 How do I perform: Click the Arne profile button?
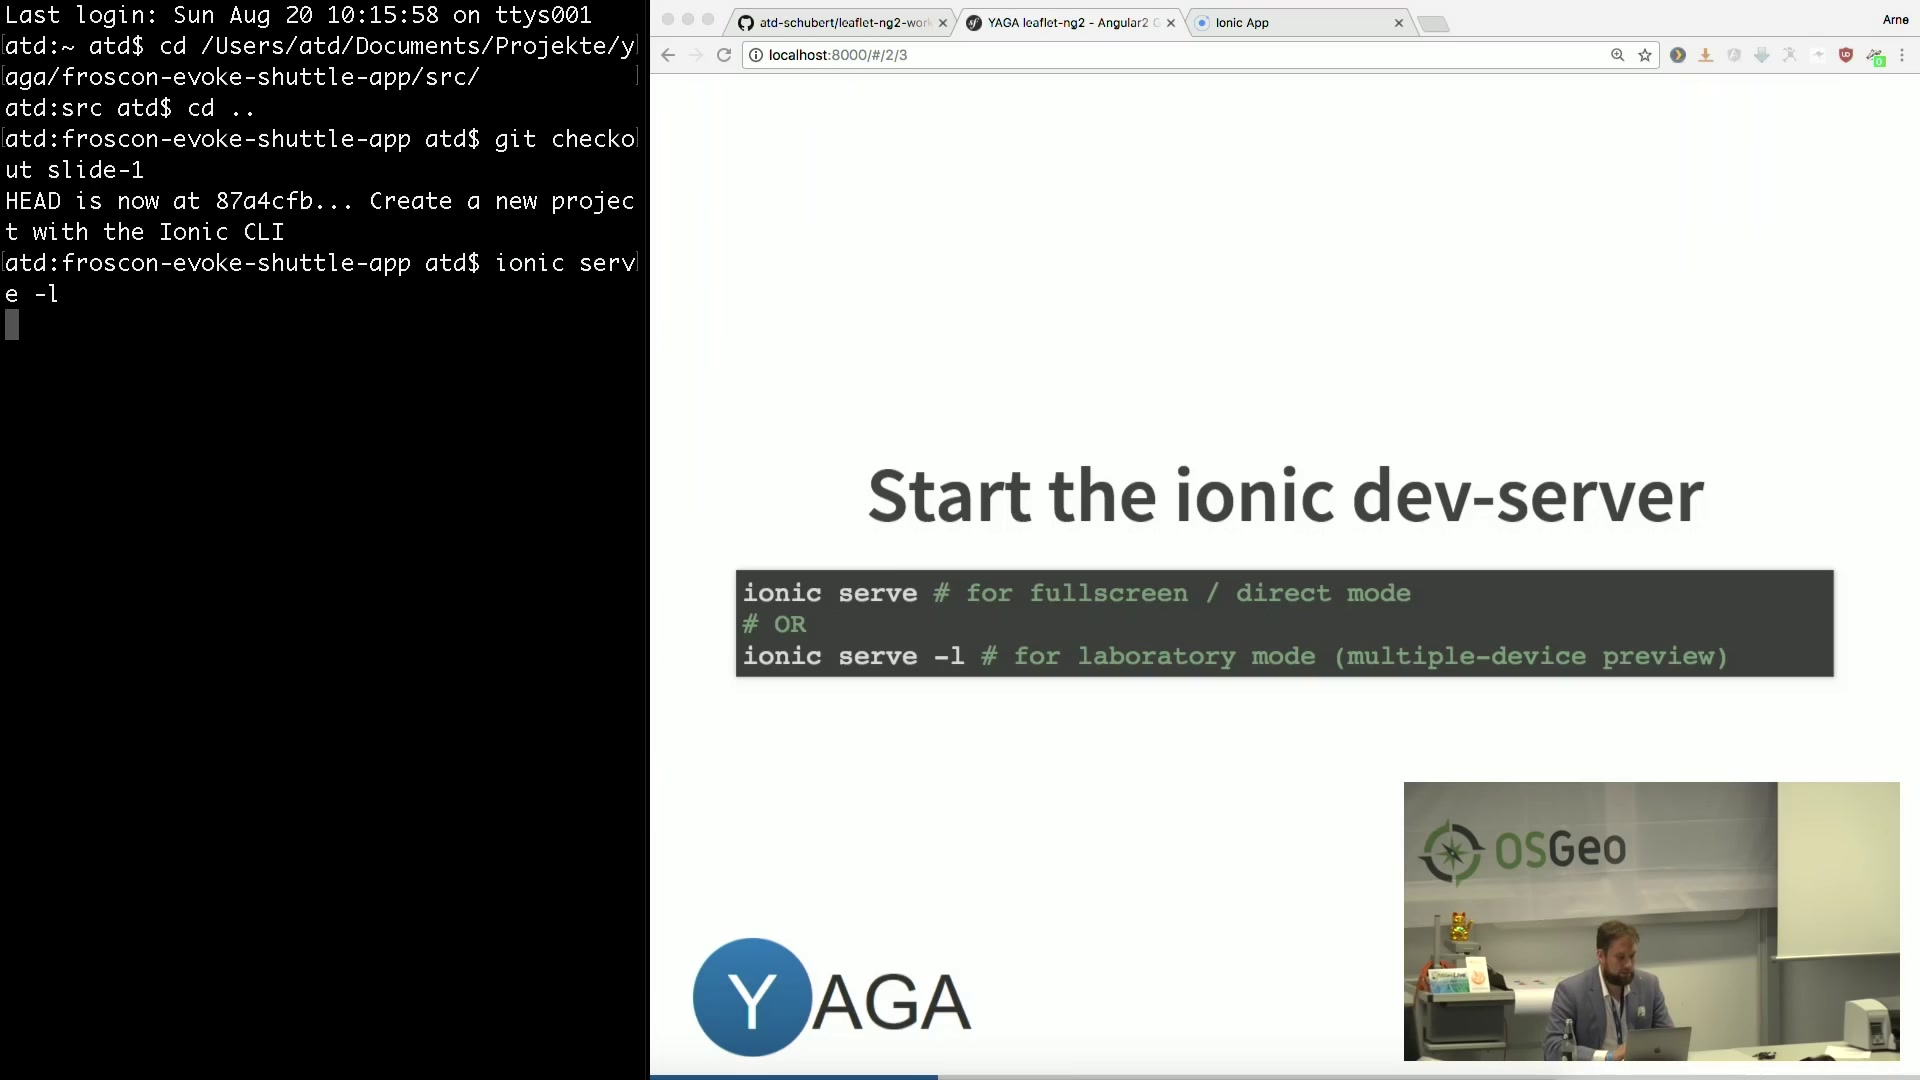(1895, 20)
